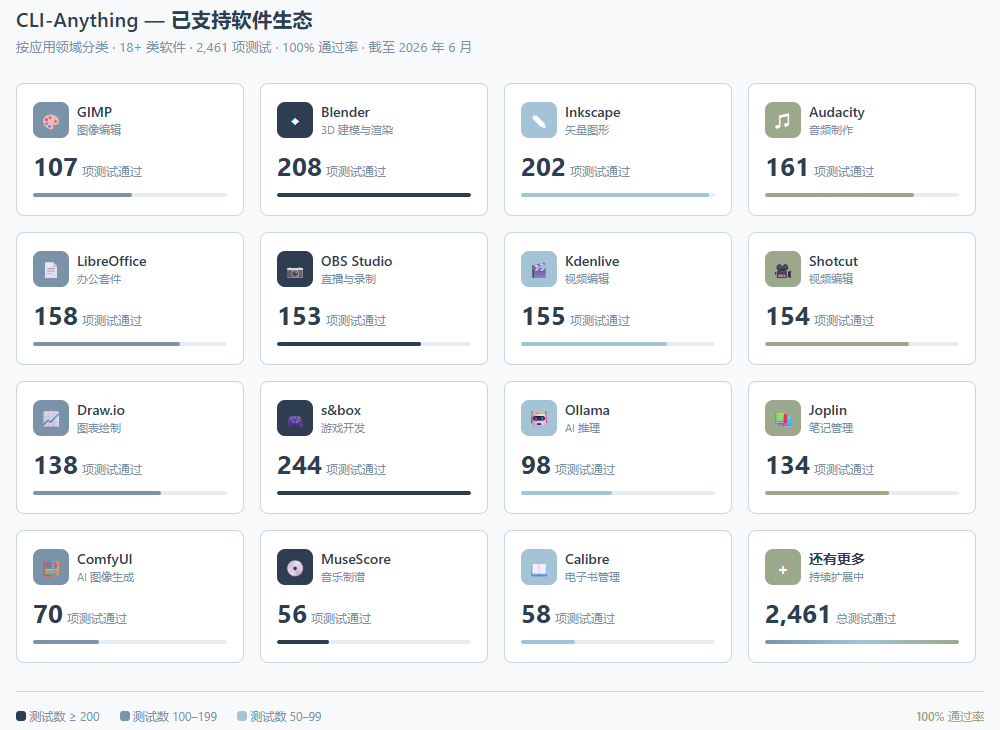
Task: Click the 图像编辑 subtitle under GIMP
Action: (x=99, y=130)
